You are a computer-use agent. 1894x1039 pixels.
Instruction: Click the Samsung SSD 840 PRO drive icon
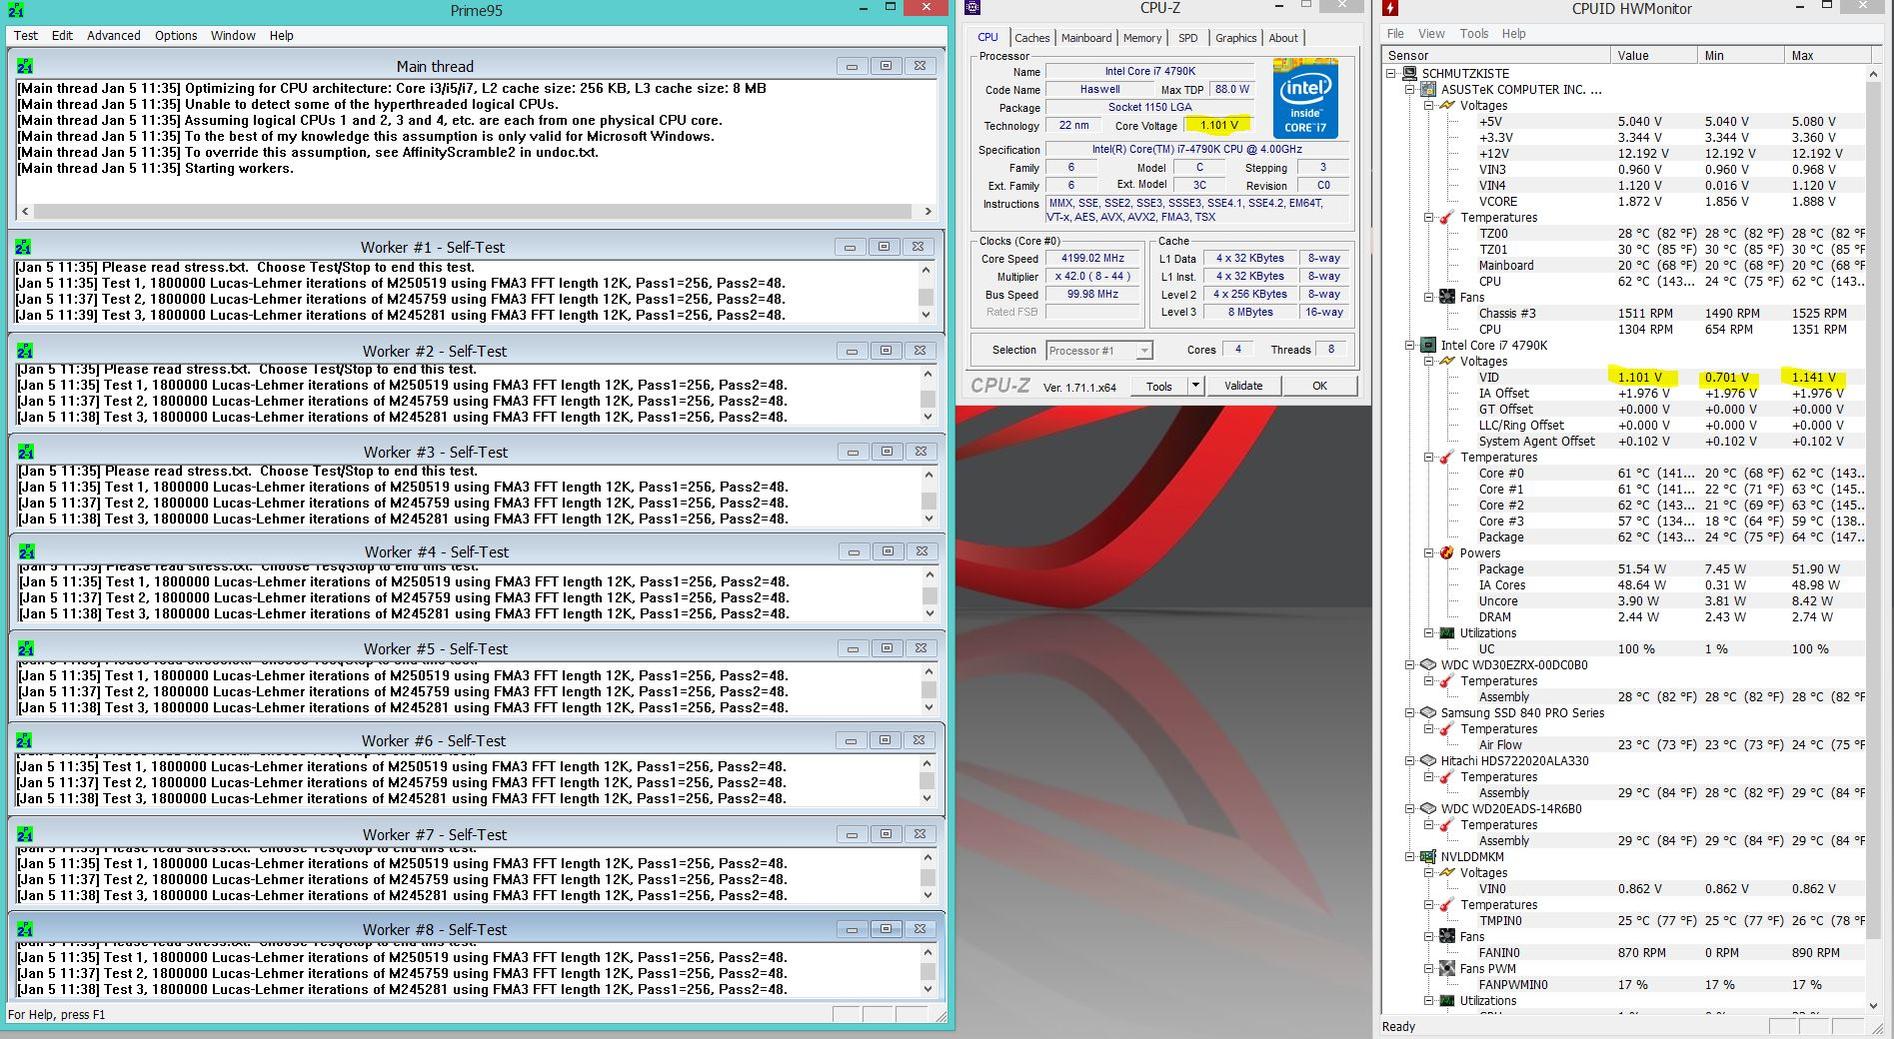tap(1428, 713)
